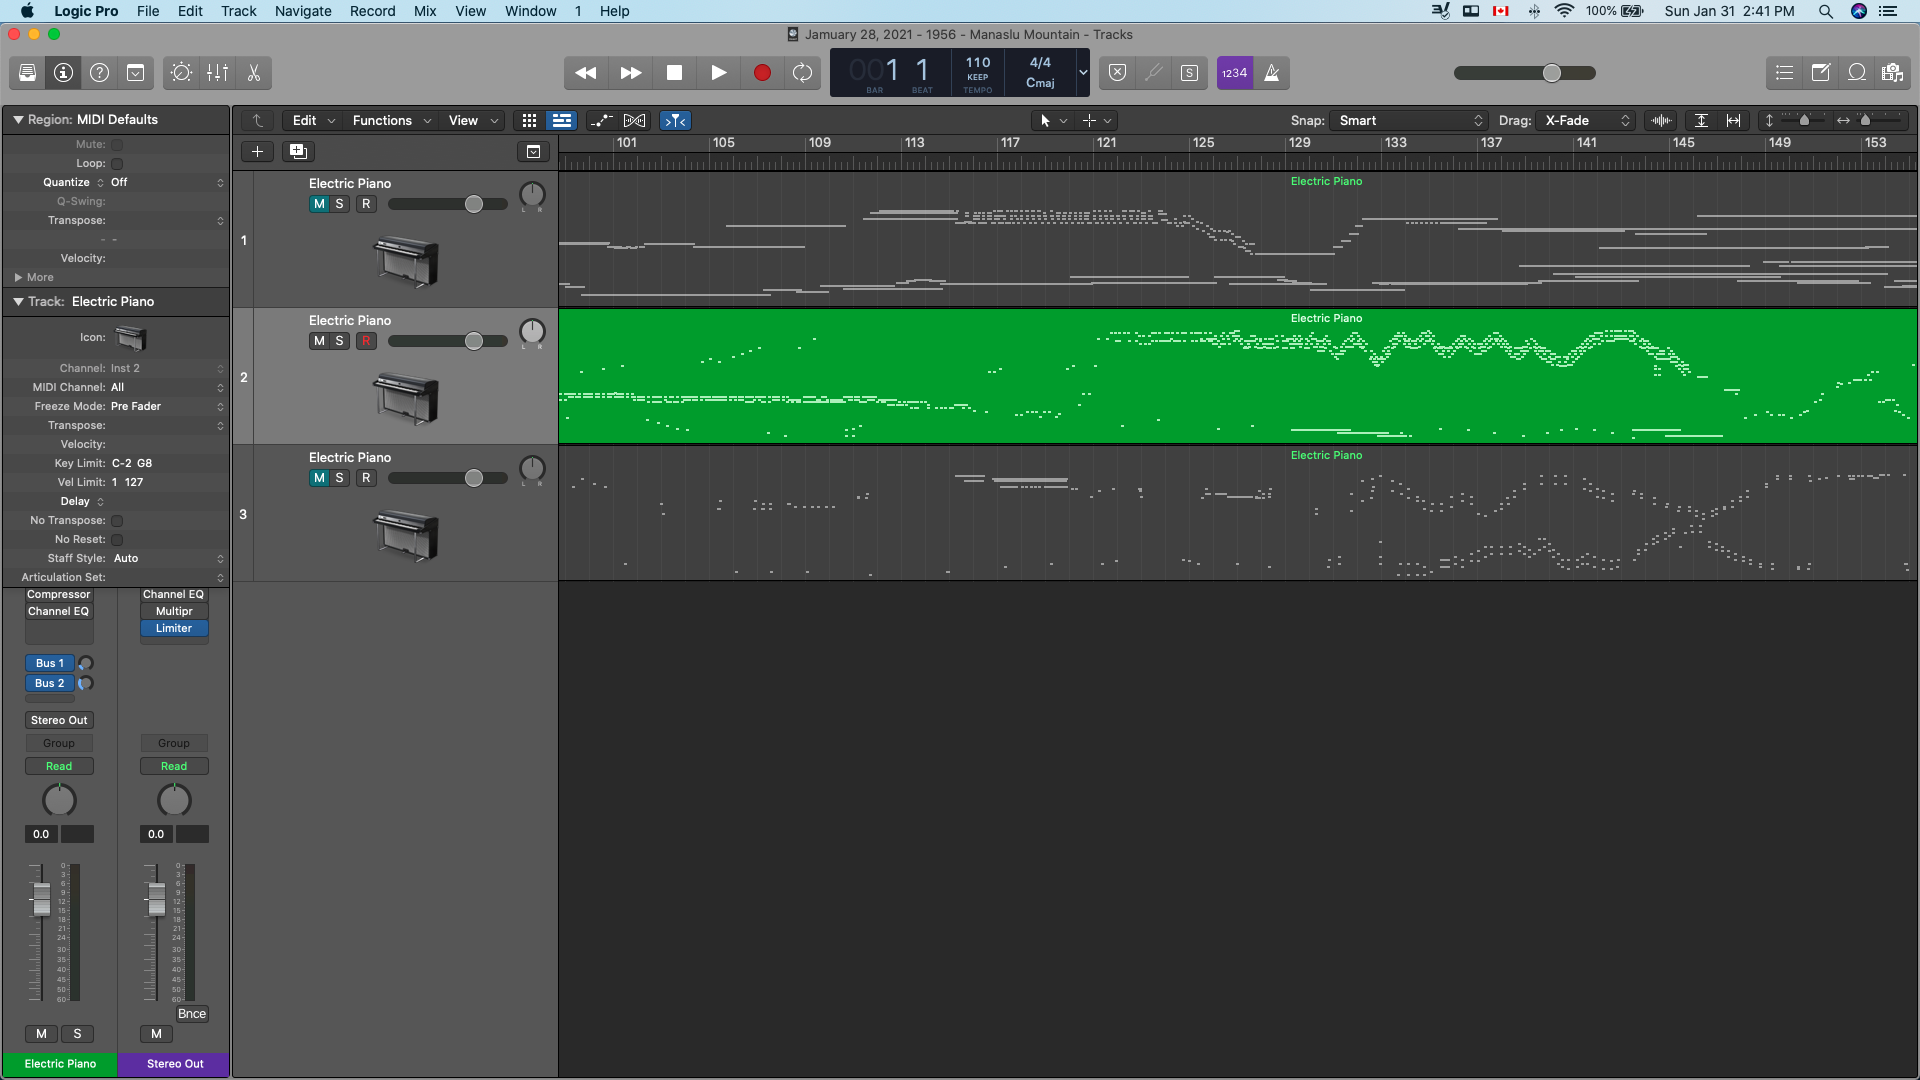Enable No Transpose checkbox
The width and height of the screenshot is (1920, 1080).
click(117, 521)
